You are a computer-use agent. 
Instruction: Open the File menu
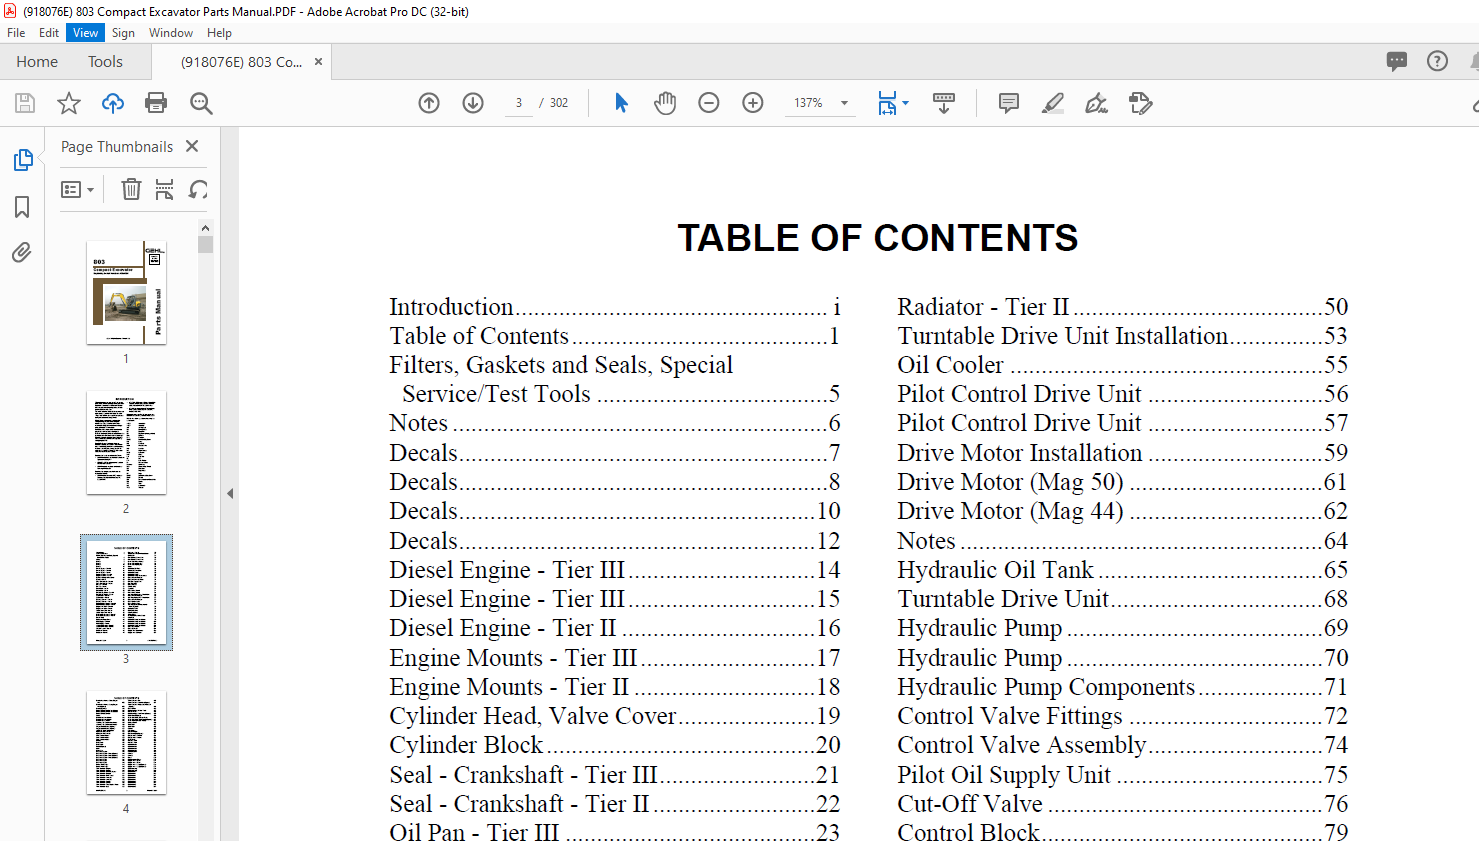tap(16, 33)
